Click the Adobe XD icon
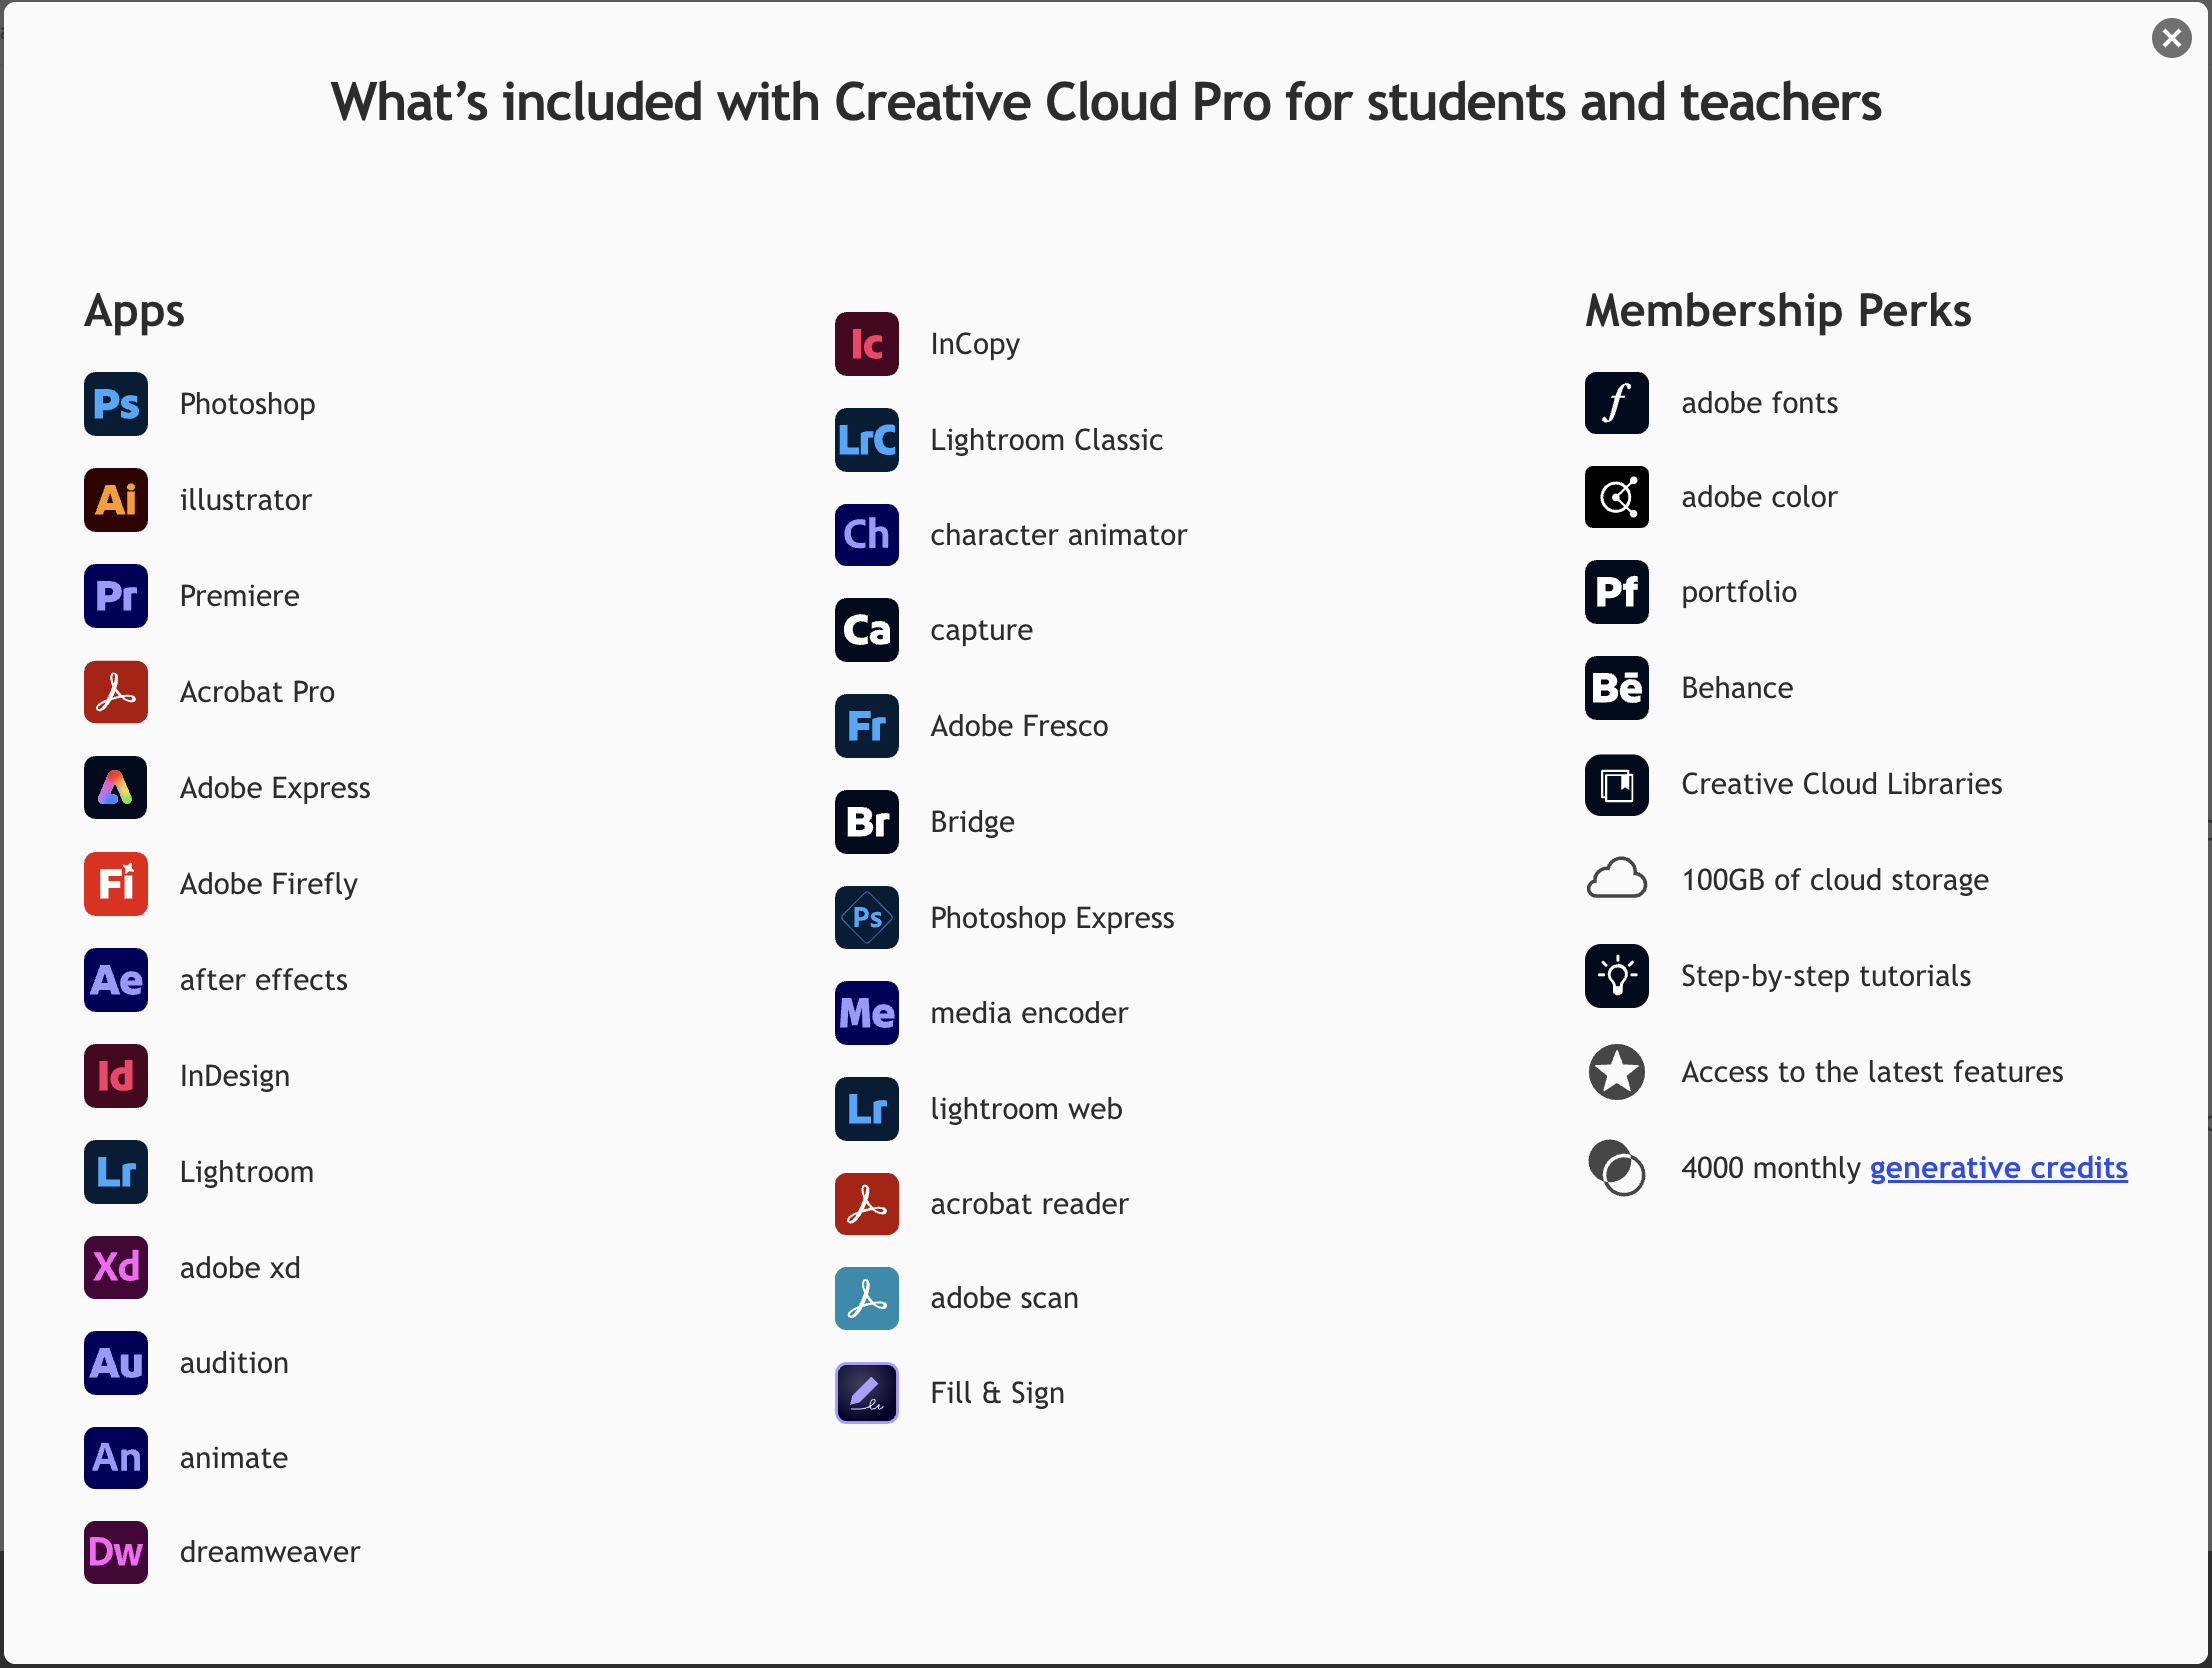 (x=116, y=1267)
